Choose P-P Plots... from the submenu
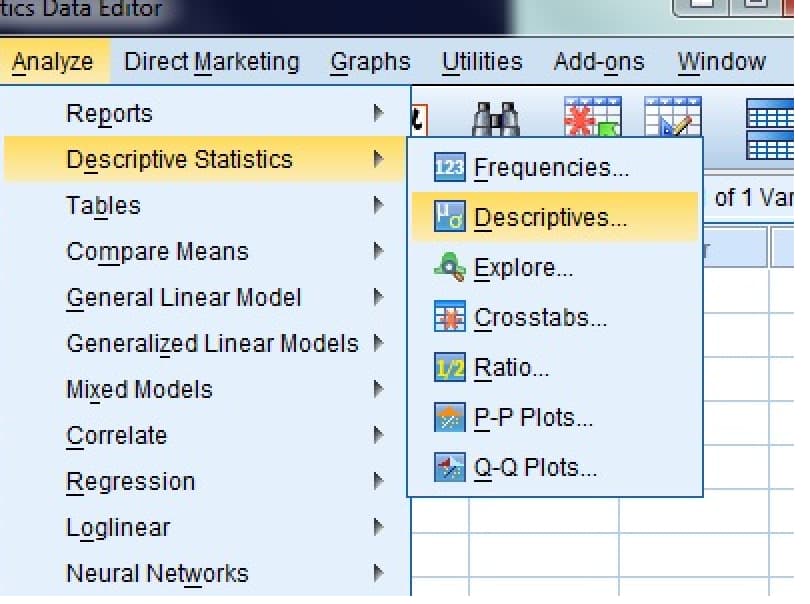 (x=555, y=417)
